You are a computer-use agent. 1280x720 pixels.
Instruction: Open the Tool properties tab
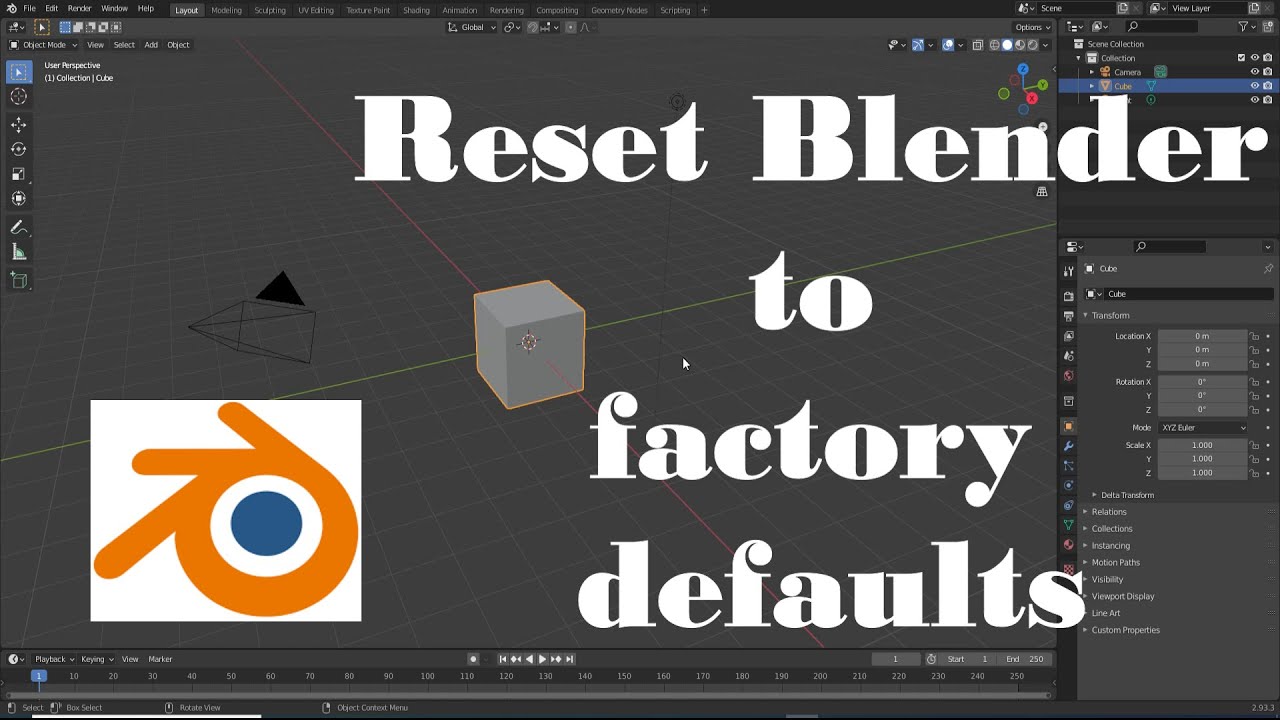pyautogui.click(x=1068, y=271)
